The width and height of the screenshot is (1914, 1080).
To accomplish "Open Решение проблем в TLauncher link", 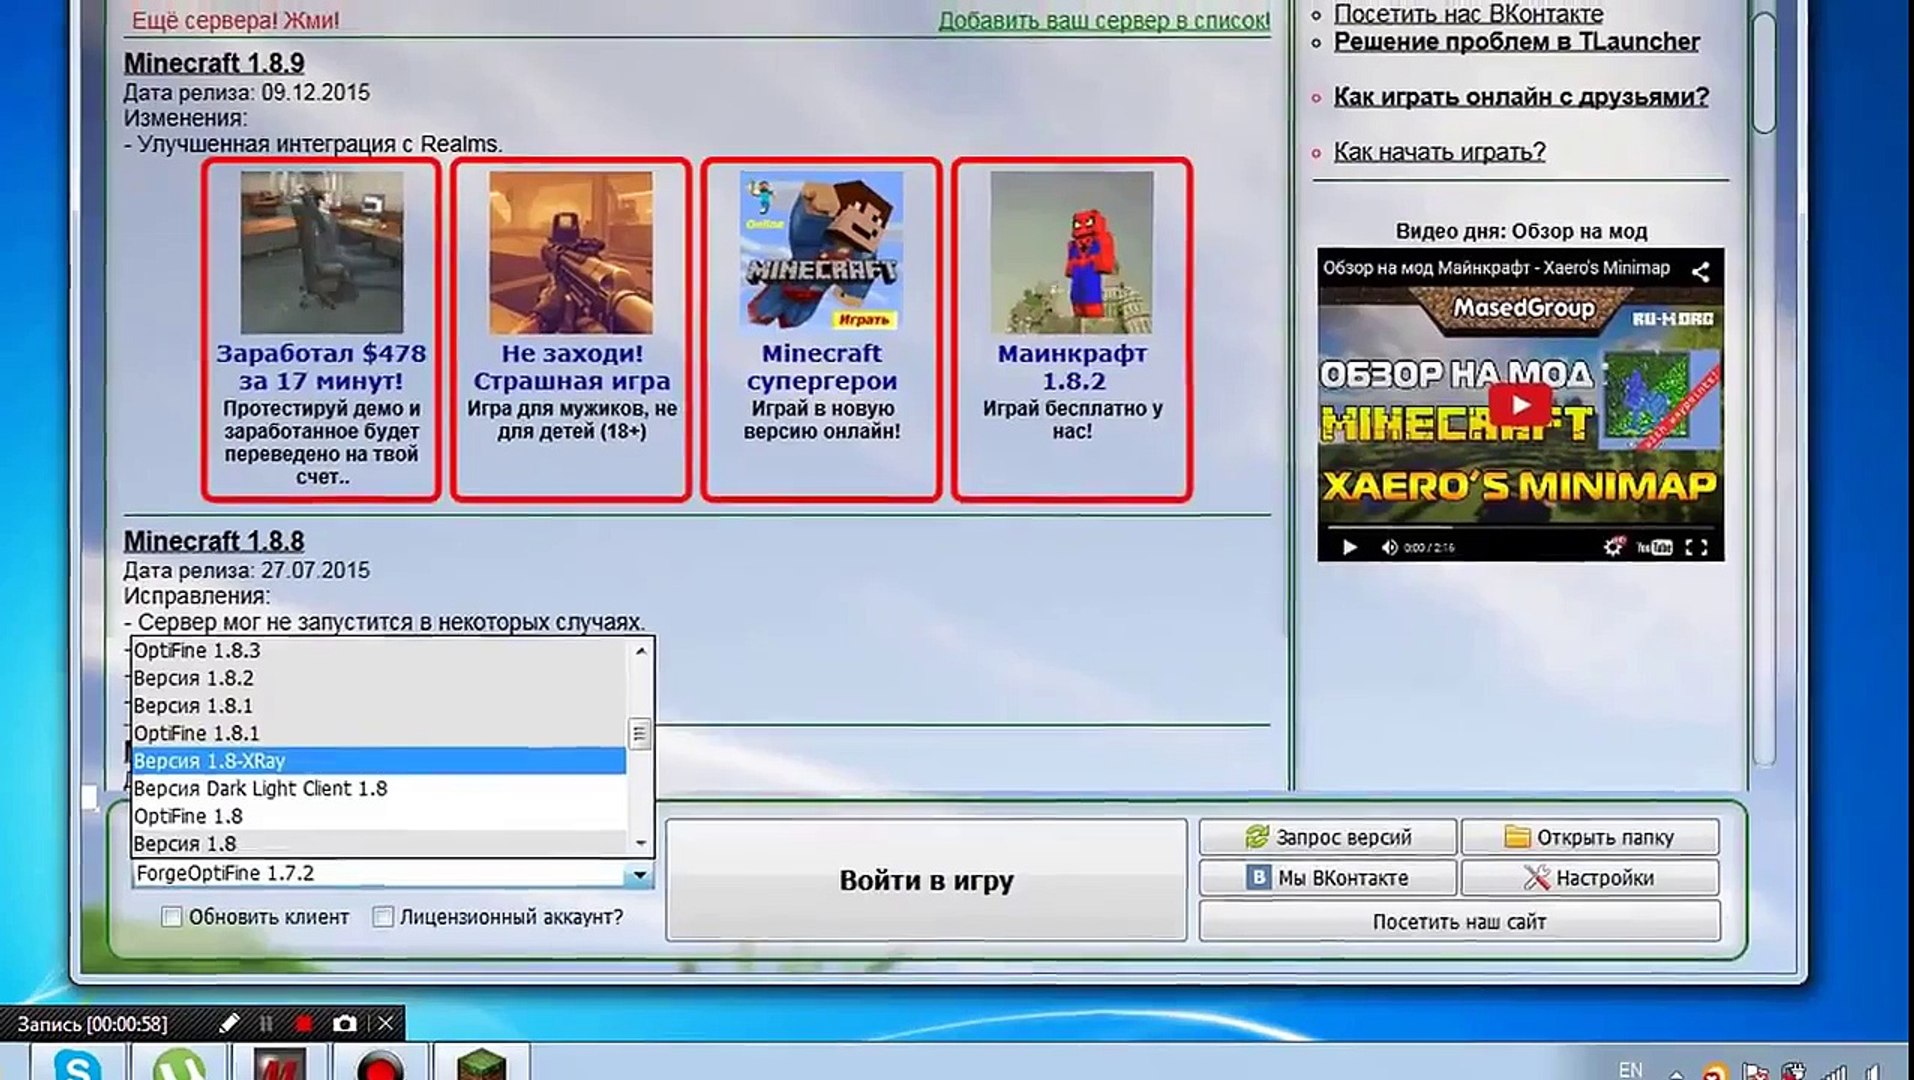I will click(1516, 42).
